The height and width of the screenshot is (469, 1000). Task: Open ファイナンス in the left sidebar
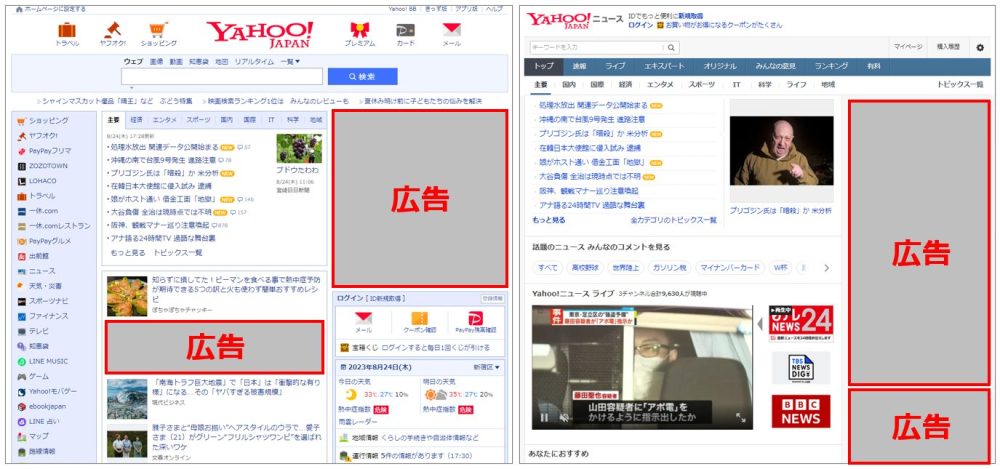[x=42, y=316]
